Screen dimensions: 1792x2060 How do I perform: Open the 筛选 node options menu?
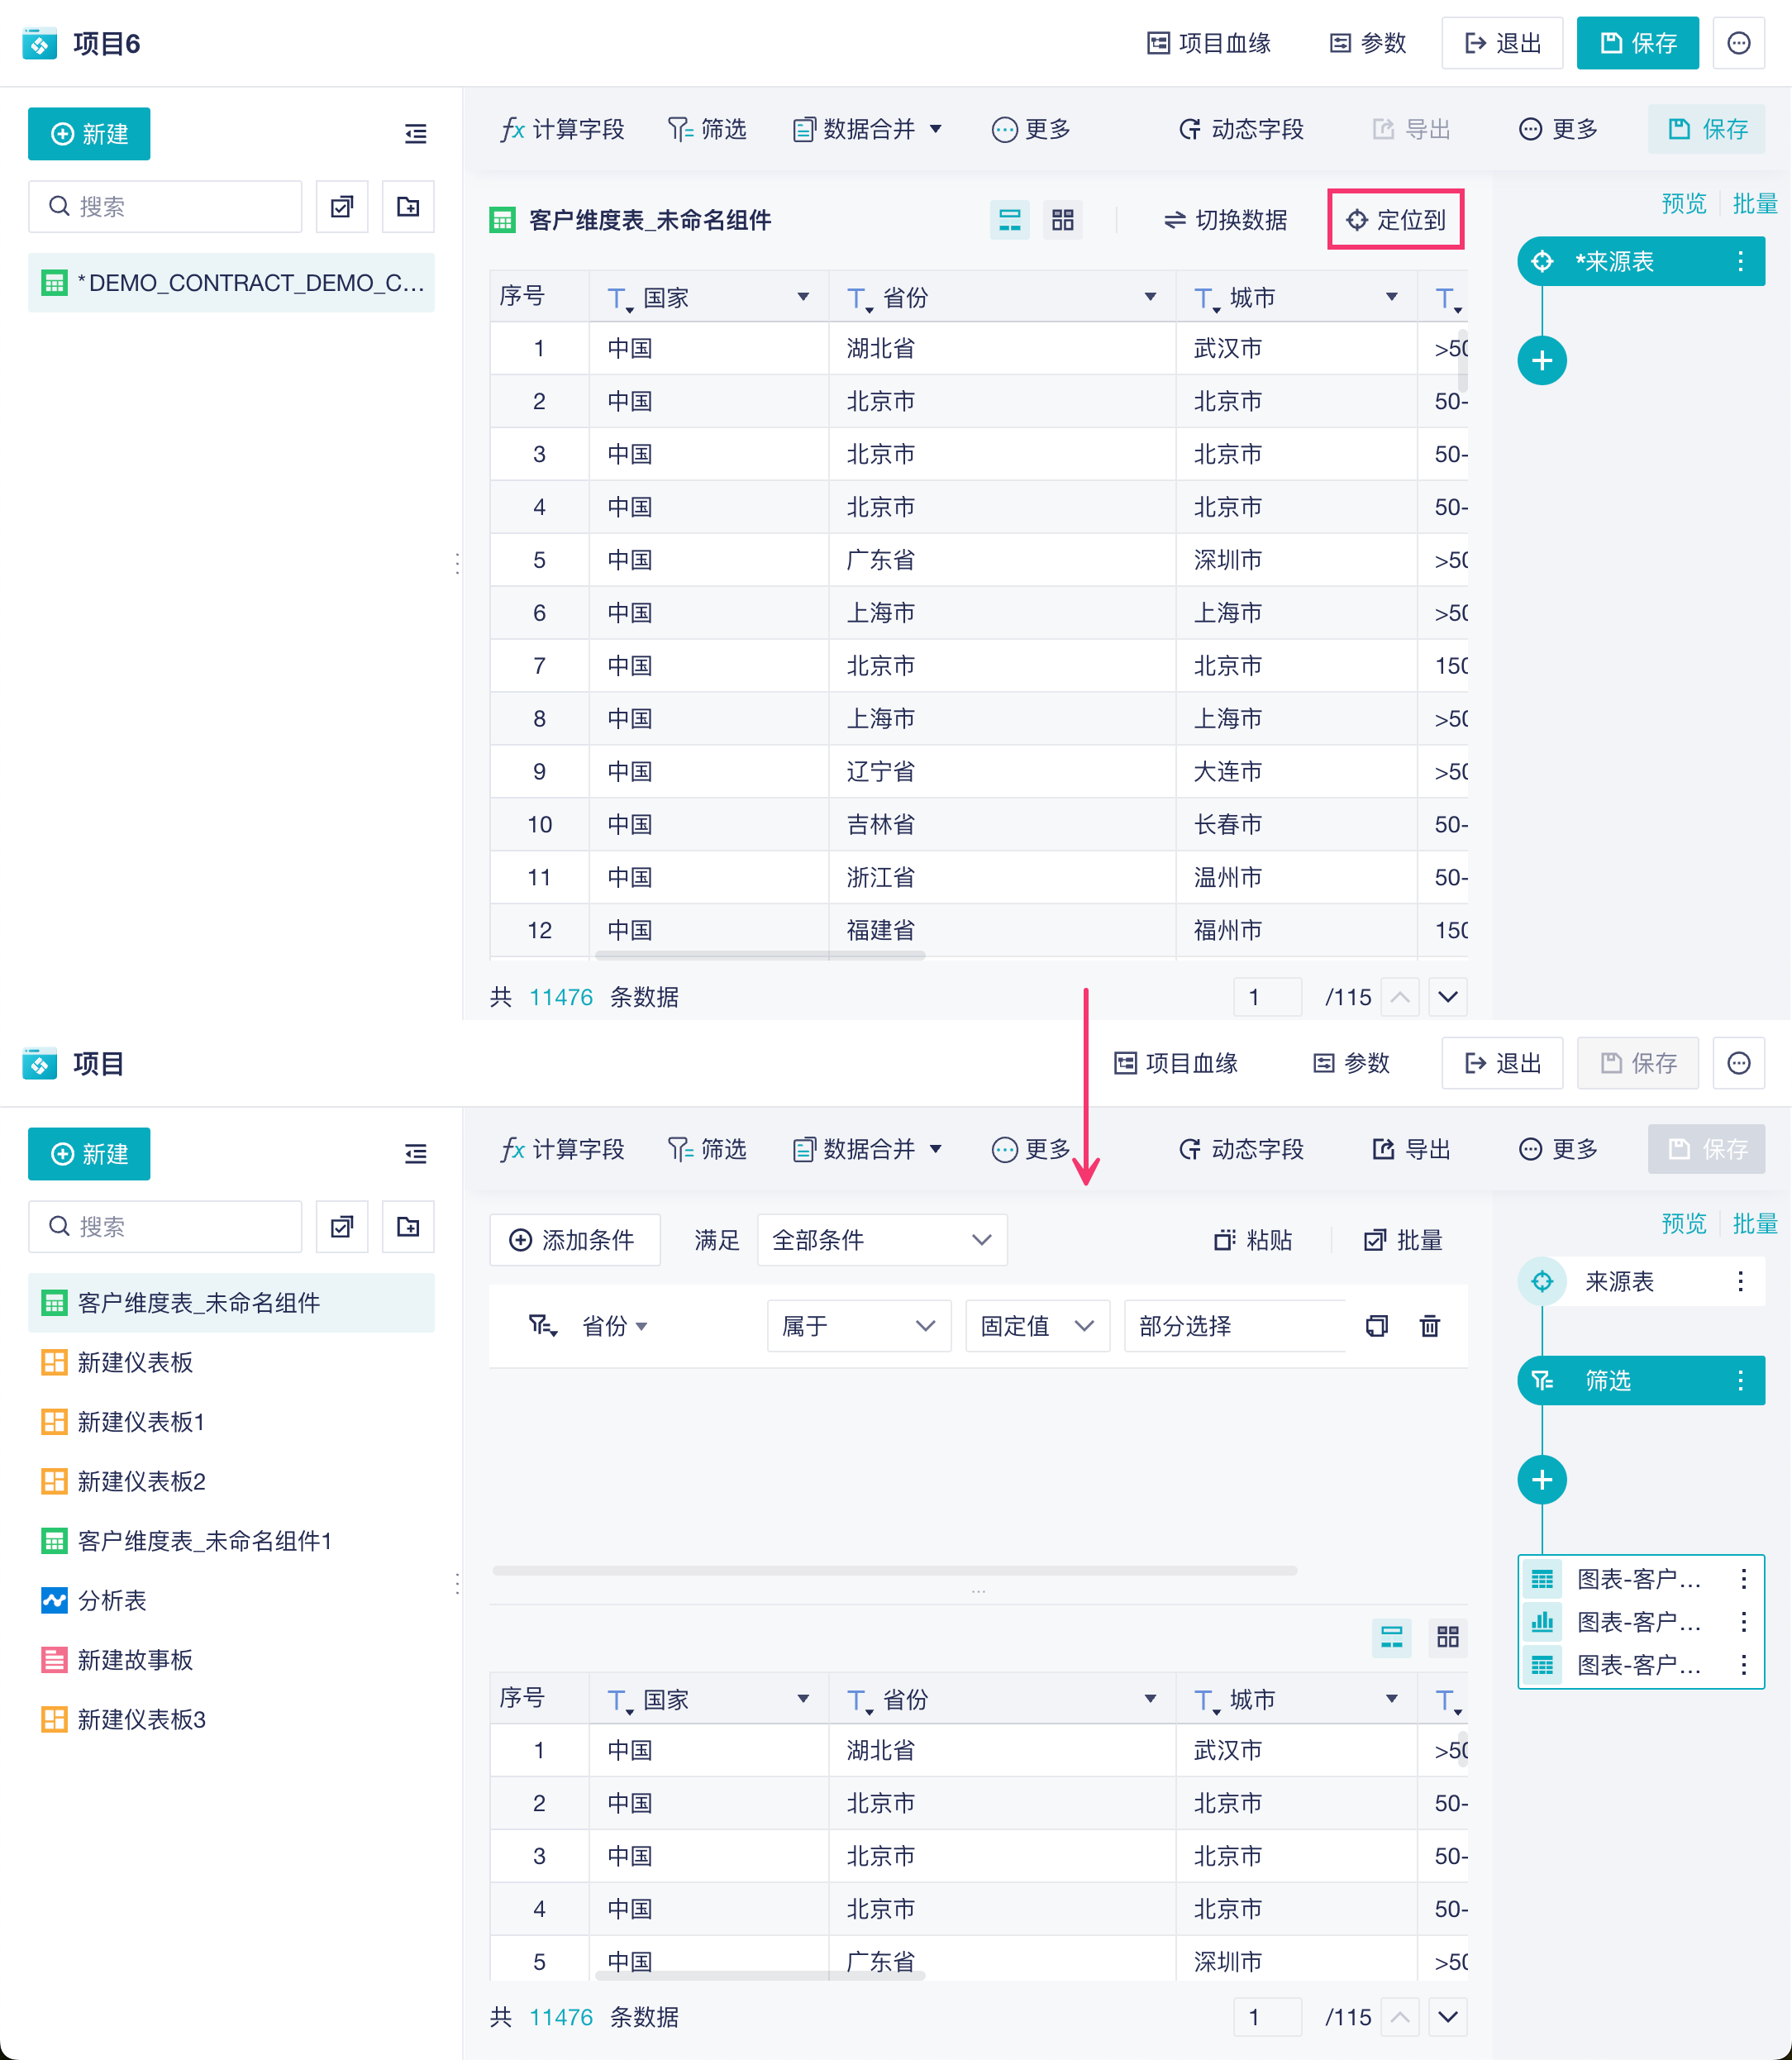pyautogui.click(x=1740, y=1381)
